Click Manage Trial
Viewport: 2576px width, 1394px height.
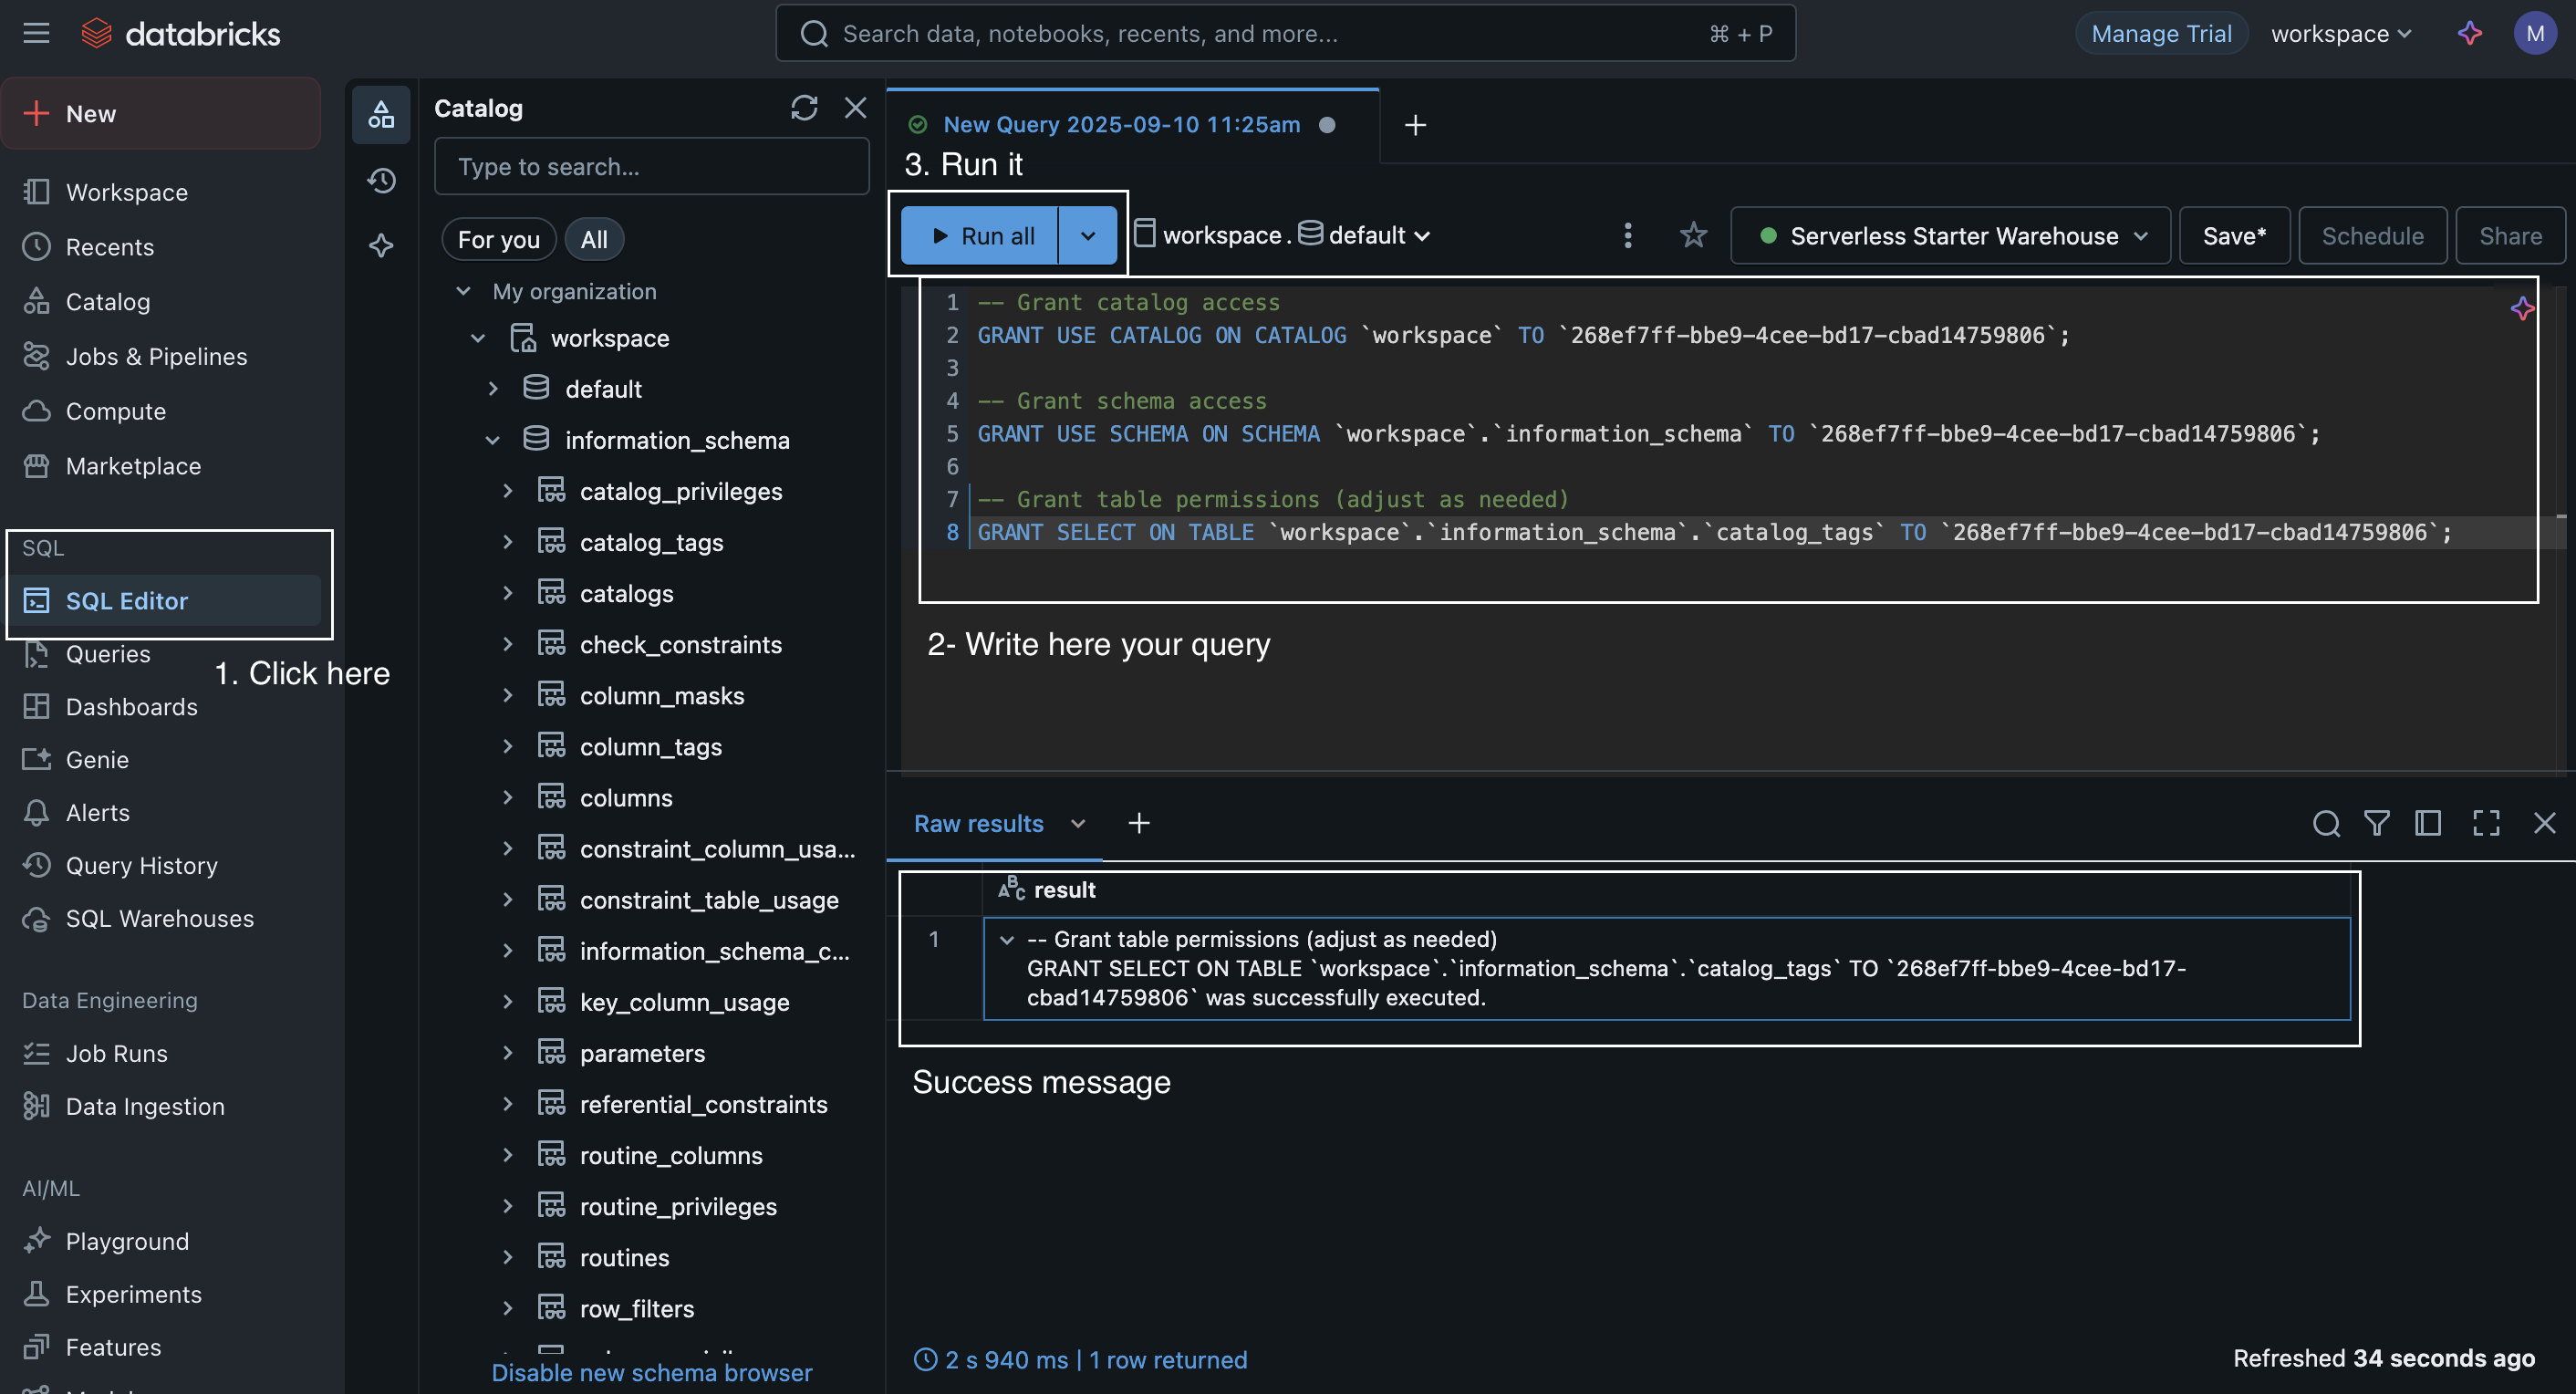click(2161, 33)
